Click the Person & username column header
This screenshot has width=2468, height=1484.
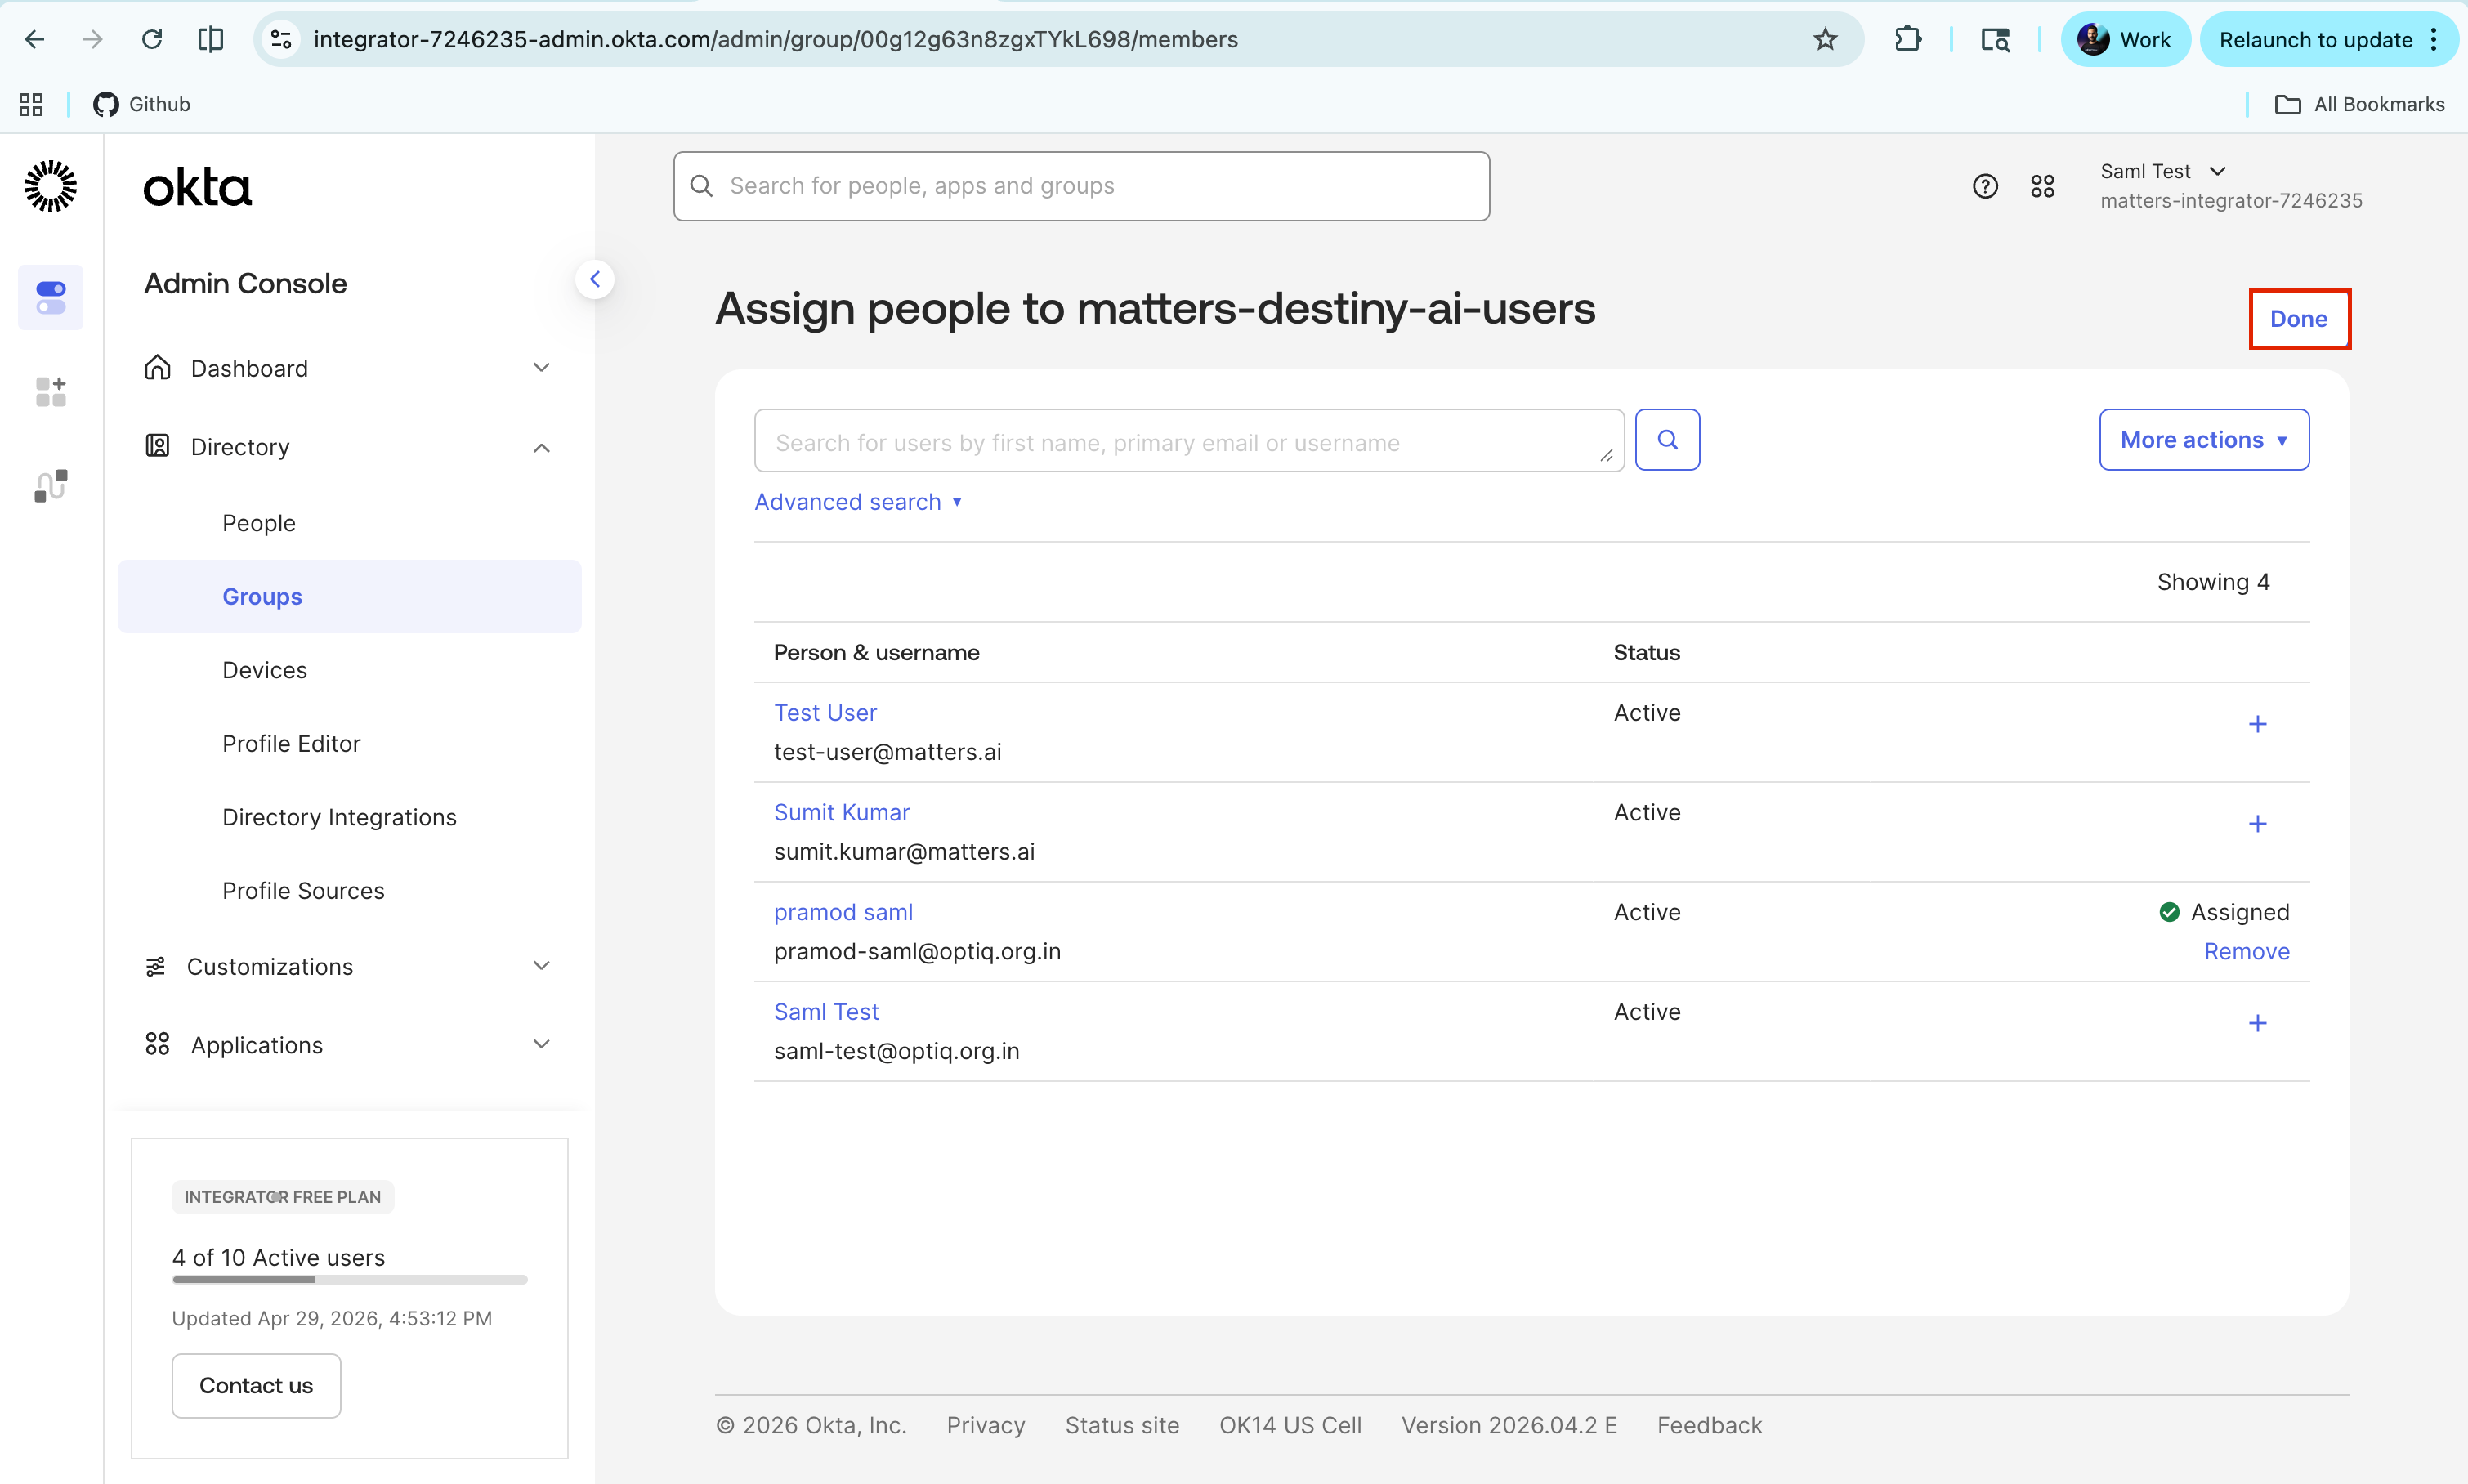click(x=876, y=653)
